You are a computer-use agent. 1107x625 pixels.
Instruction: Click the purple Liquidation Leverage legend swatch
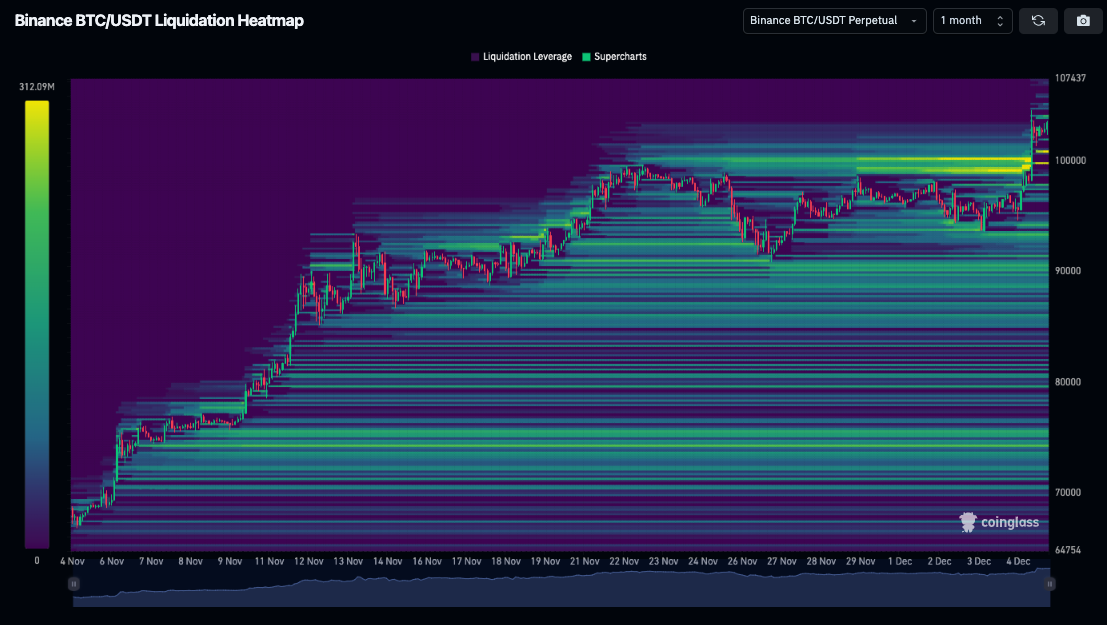point(475,56)
